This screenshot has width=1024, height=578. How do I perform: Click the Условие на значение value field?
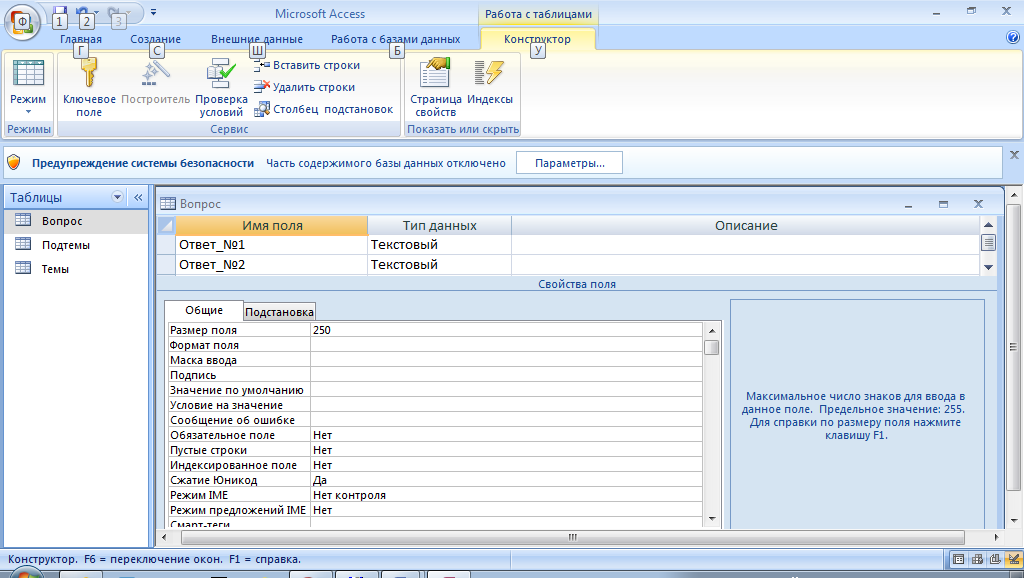(506, 406)
